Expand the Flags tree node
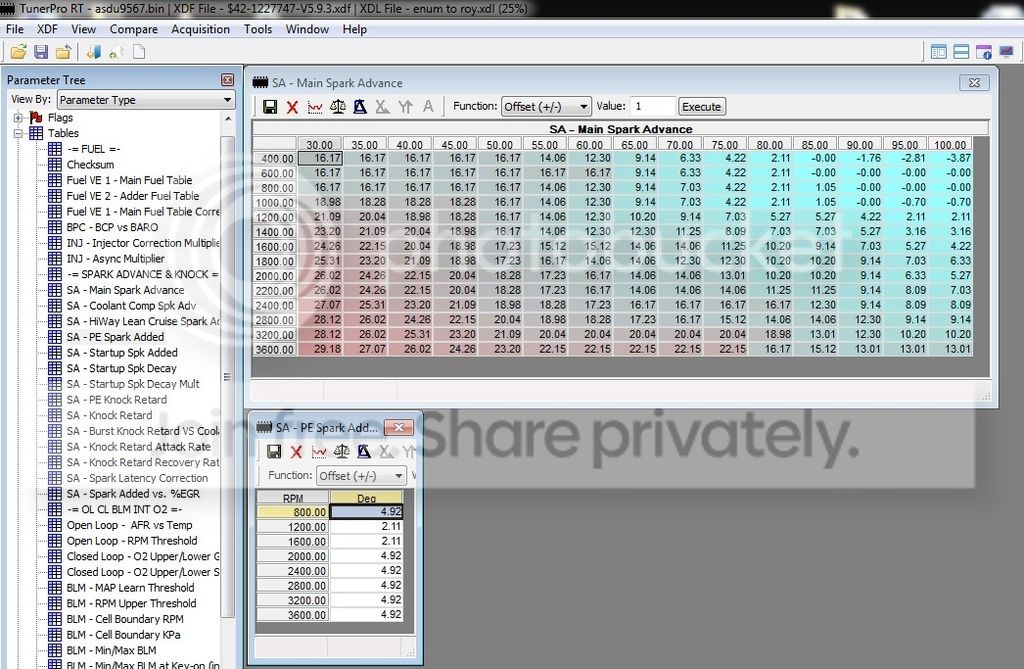The height and width of the screenshot is (669, 1024). 18,118
